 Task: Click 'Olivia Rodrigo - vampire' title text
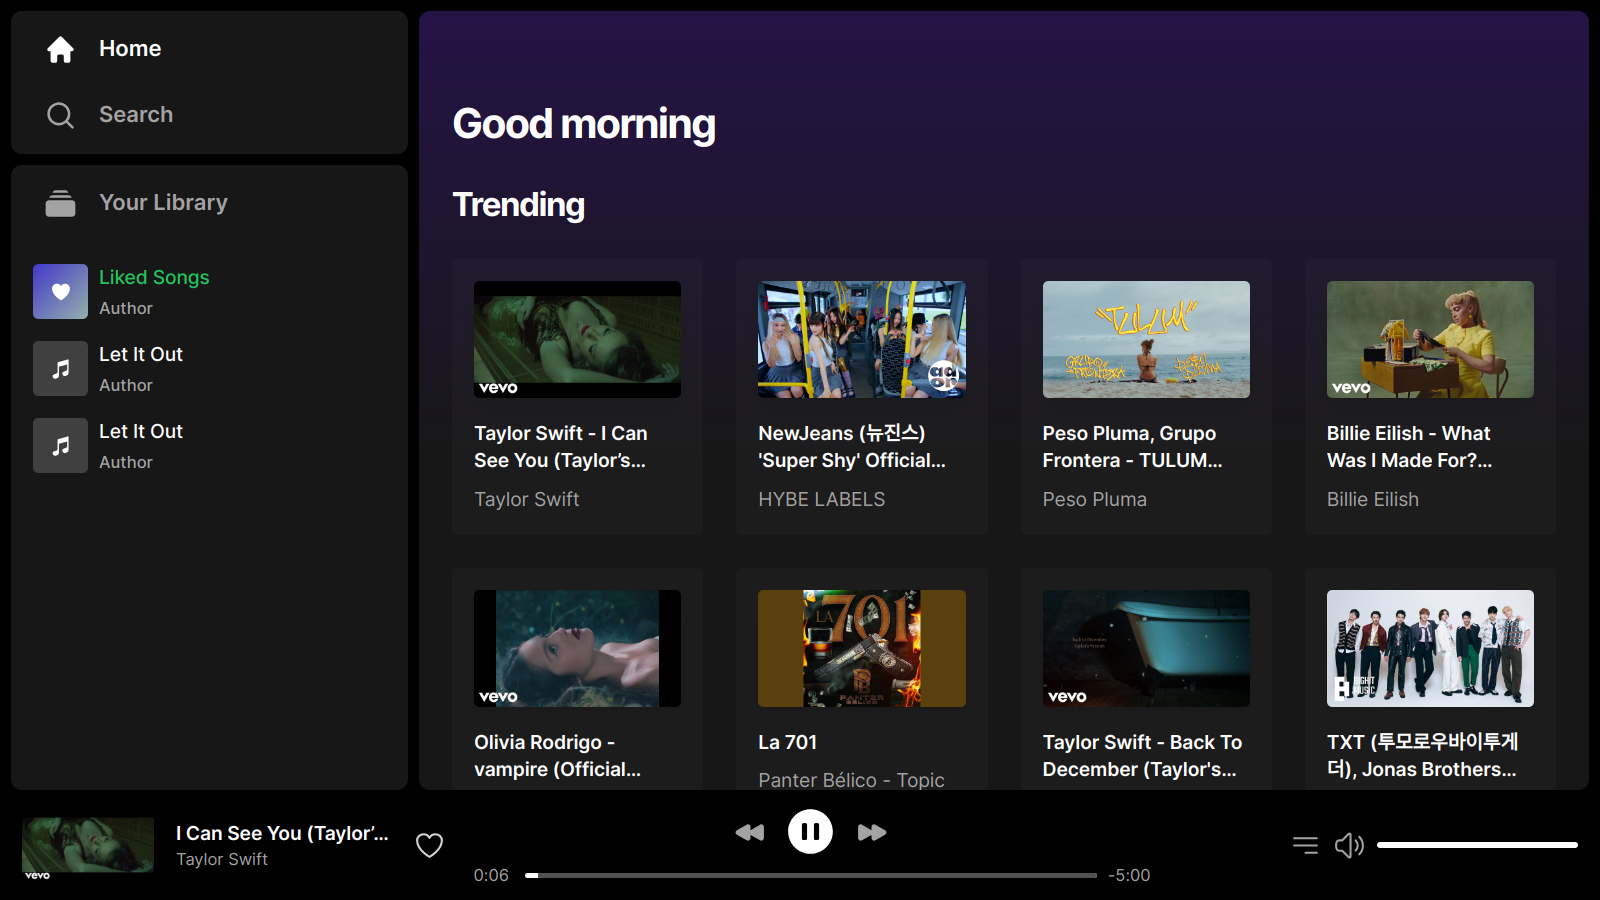(558, 756)
